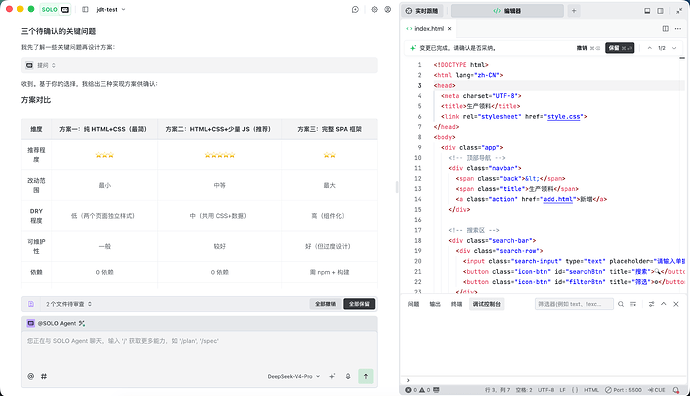Close the index.html tab
This screenshot has width=690, height=396.
[x=449, y=29]
